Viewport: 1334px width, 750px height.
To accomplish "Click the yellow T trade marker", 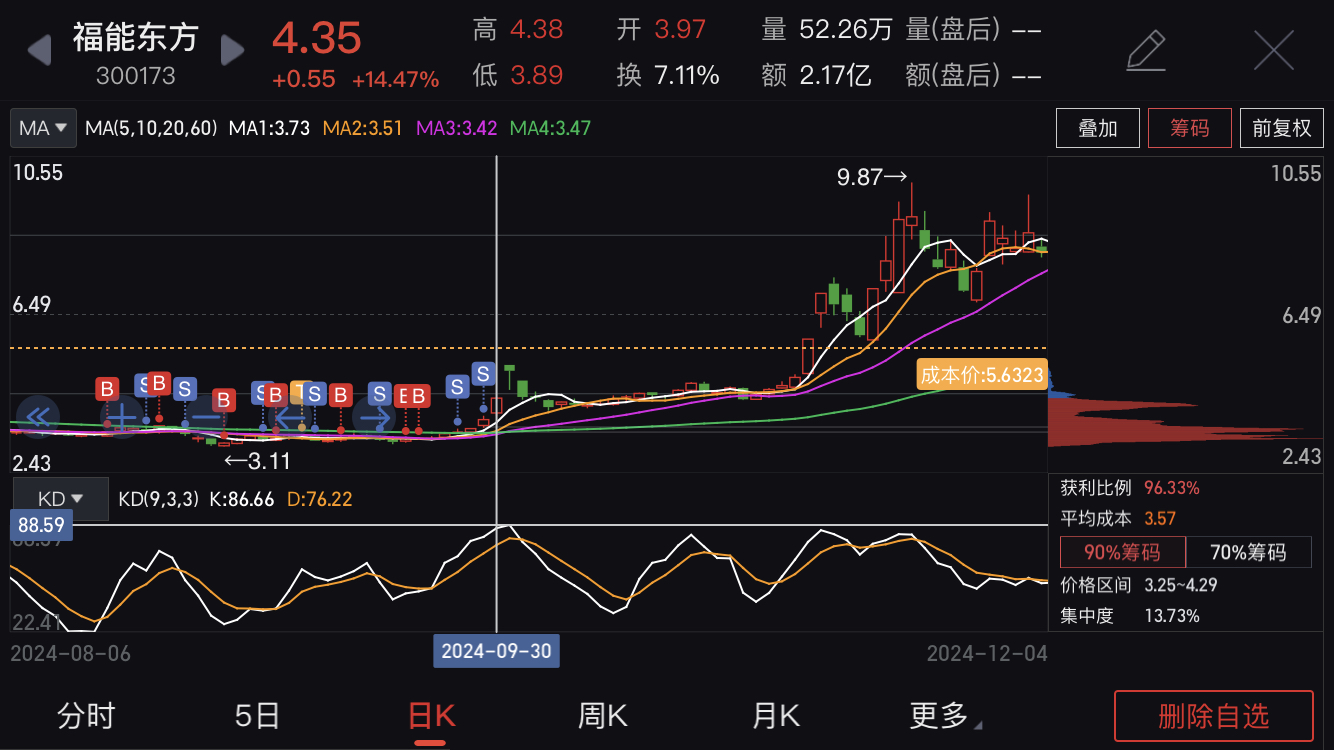I will click(301, 392).
